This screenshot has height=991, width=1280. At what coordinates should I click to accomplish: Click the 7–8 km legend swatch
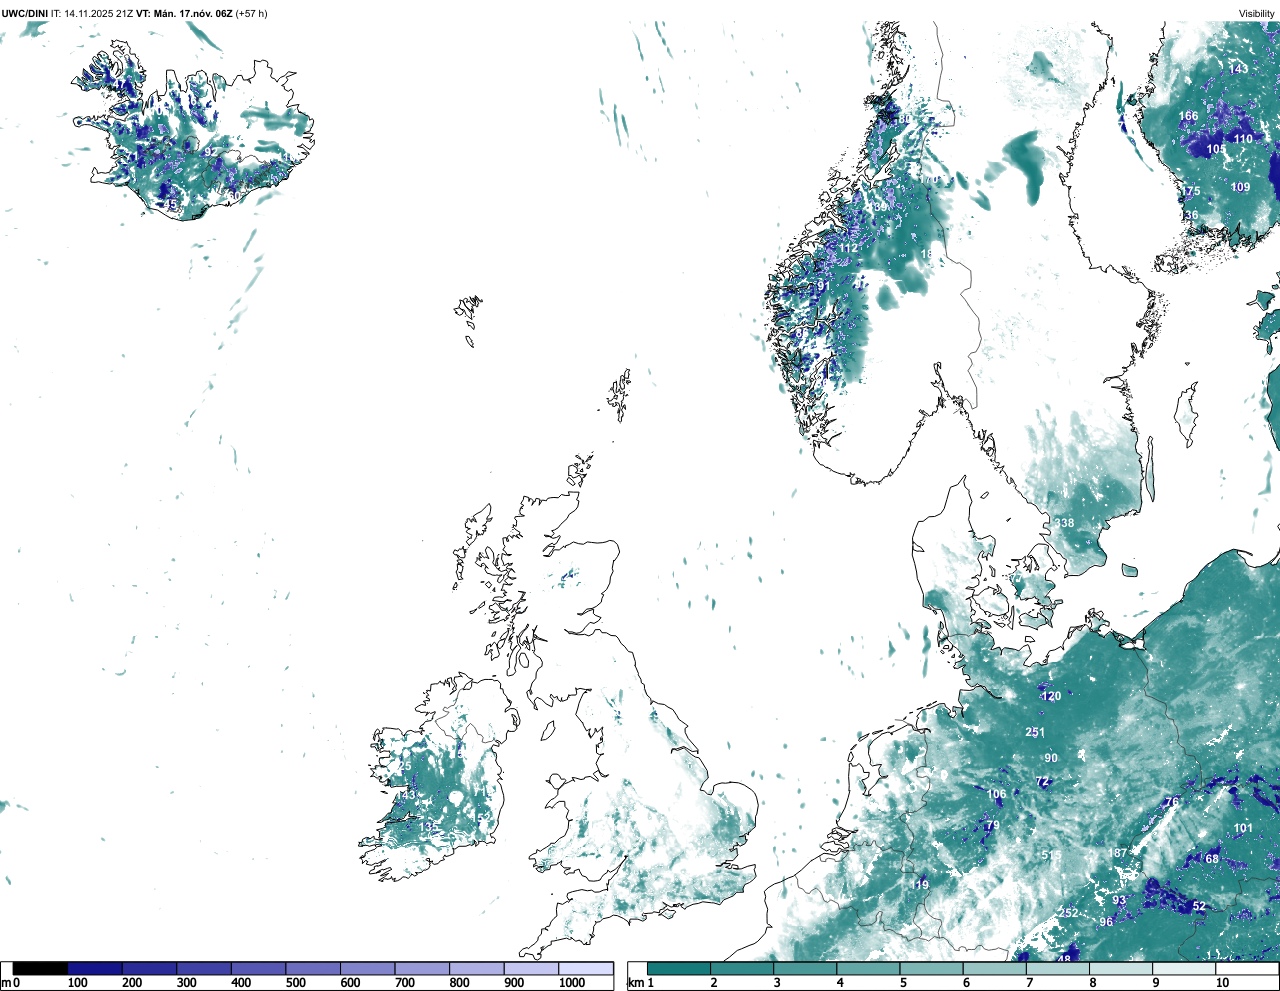point(1056,968)
